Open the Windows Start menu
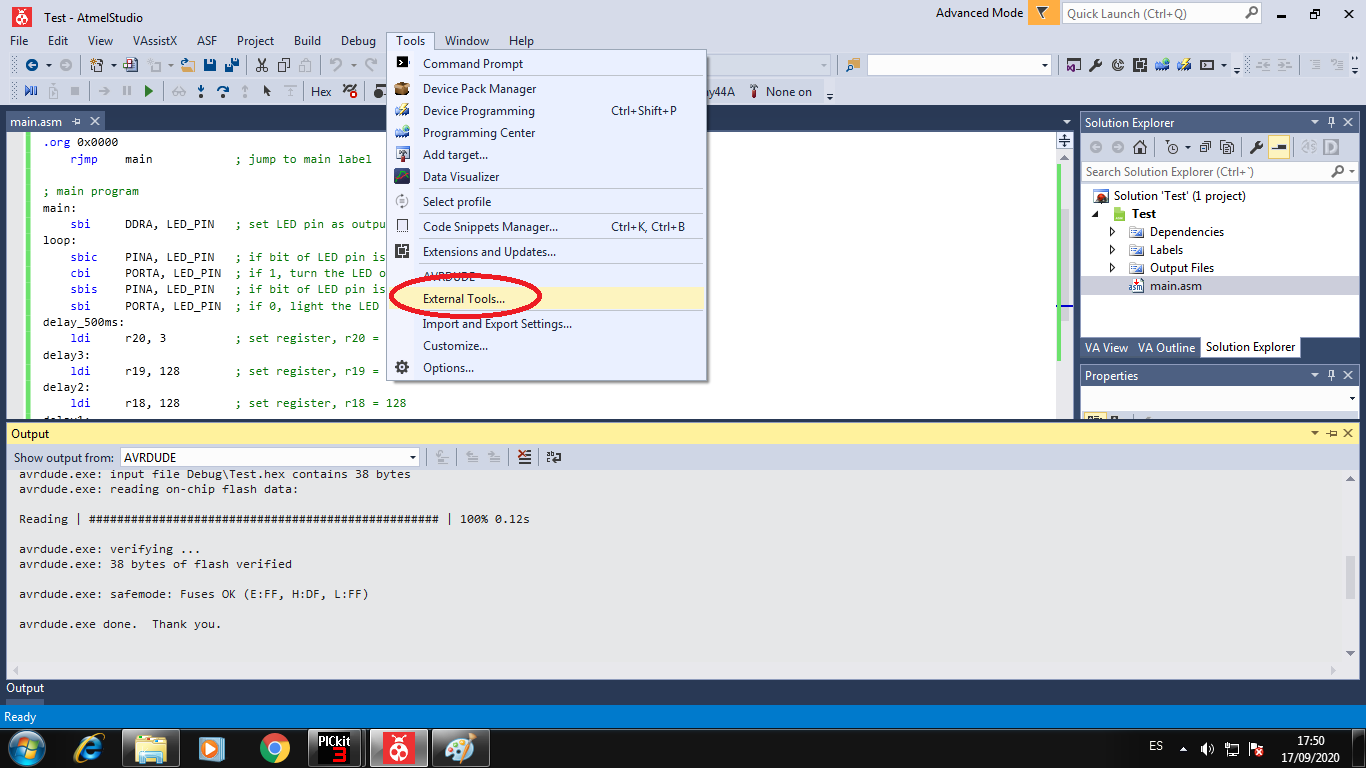 pos(25,747)
